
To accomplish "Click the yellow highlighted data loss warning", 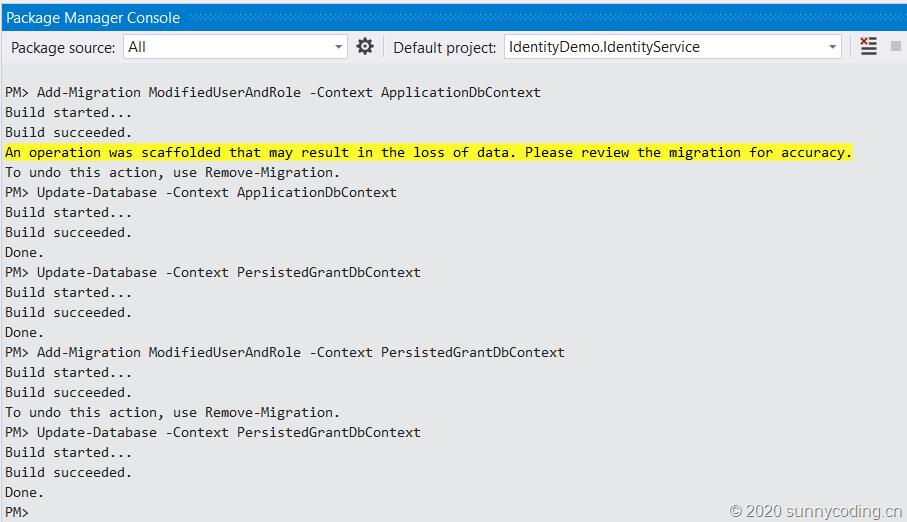I will (428, 152).
